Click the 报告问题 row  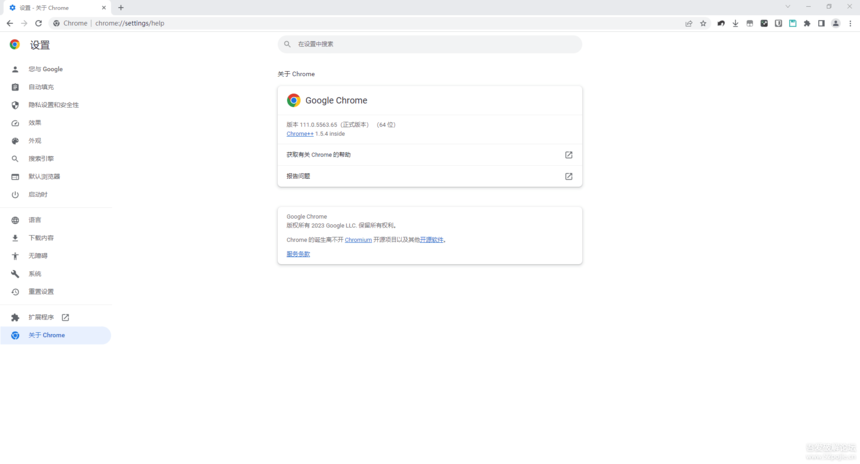(x=429, y=177)
